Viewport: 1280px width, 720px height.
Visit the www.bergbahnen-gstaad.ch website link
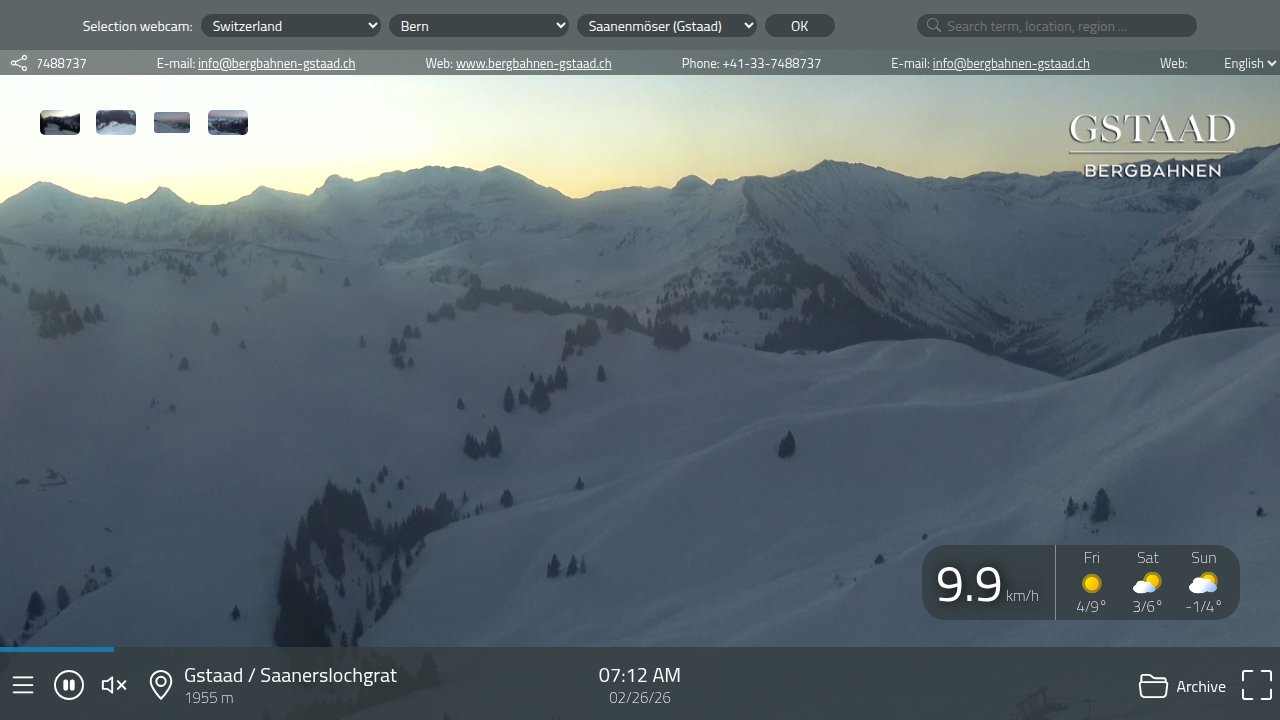point(533,63)
